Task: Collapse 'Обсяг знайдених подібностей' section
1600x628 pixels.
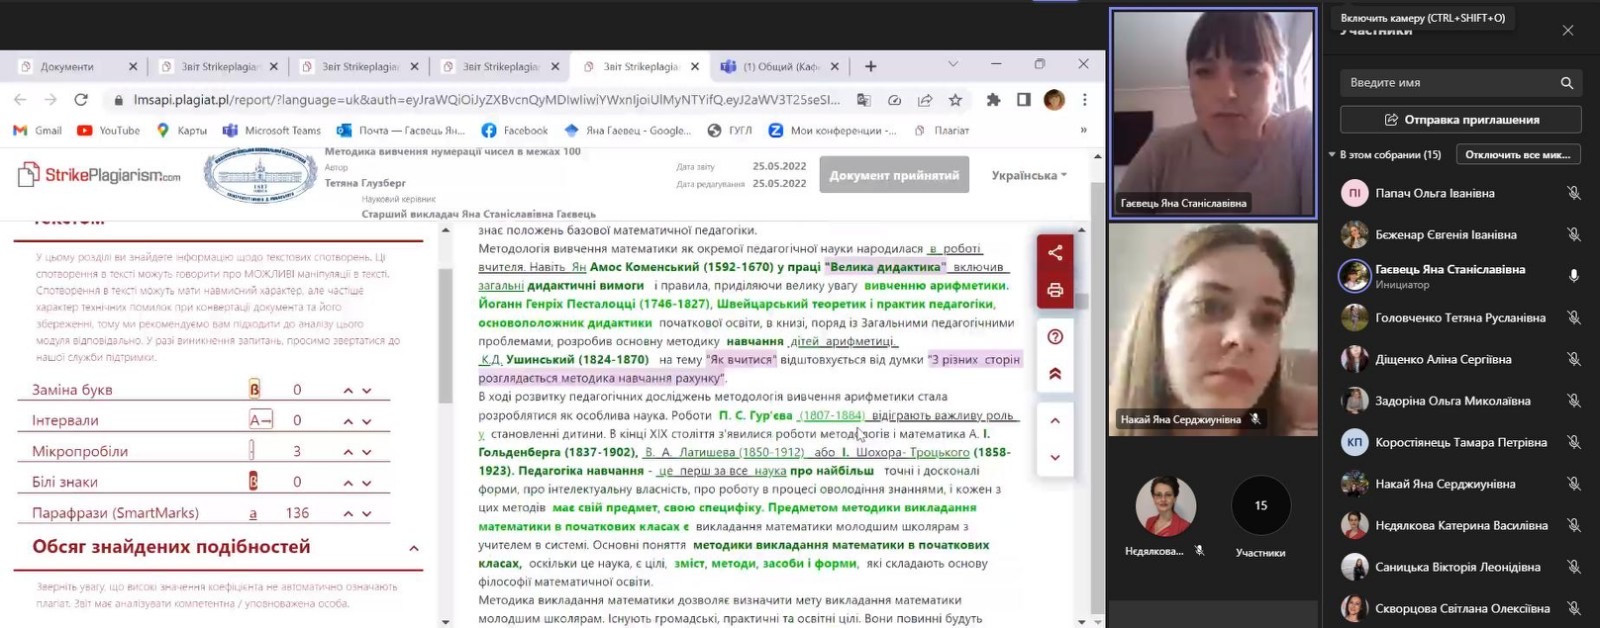Action: pos(414,548)
